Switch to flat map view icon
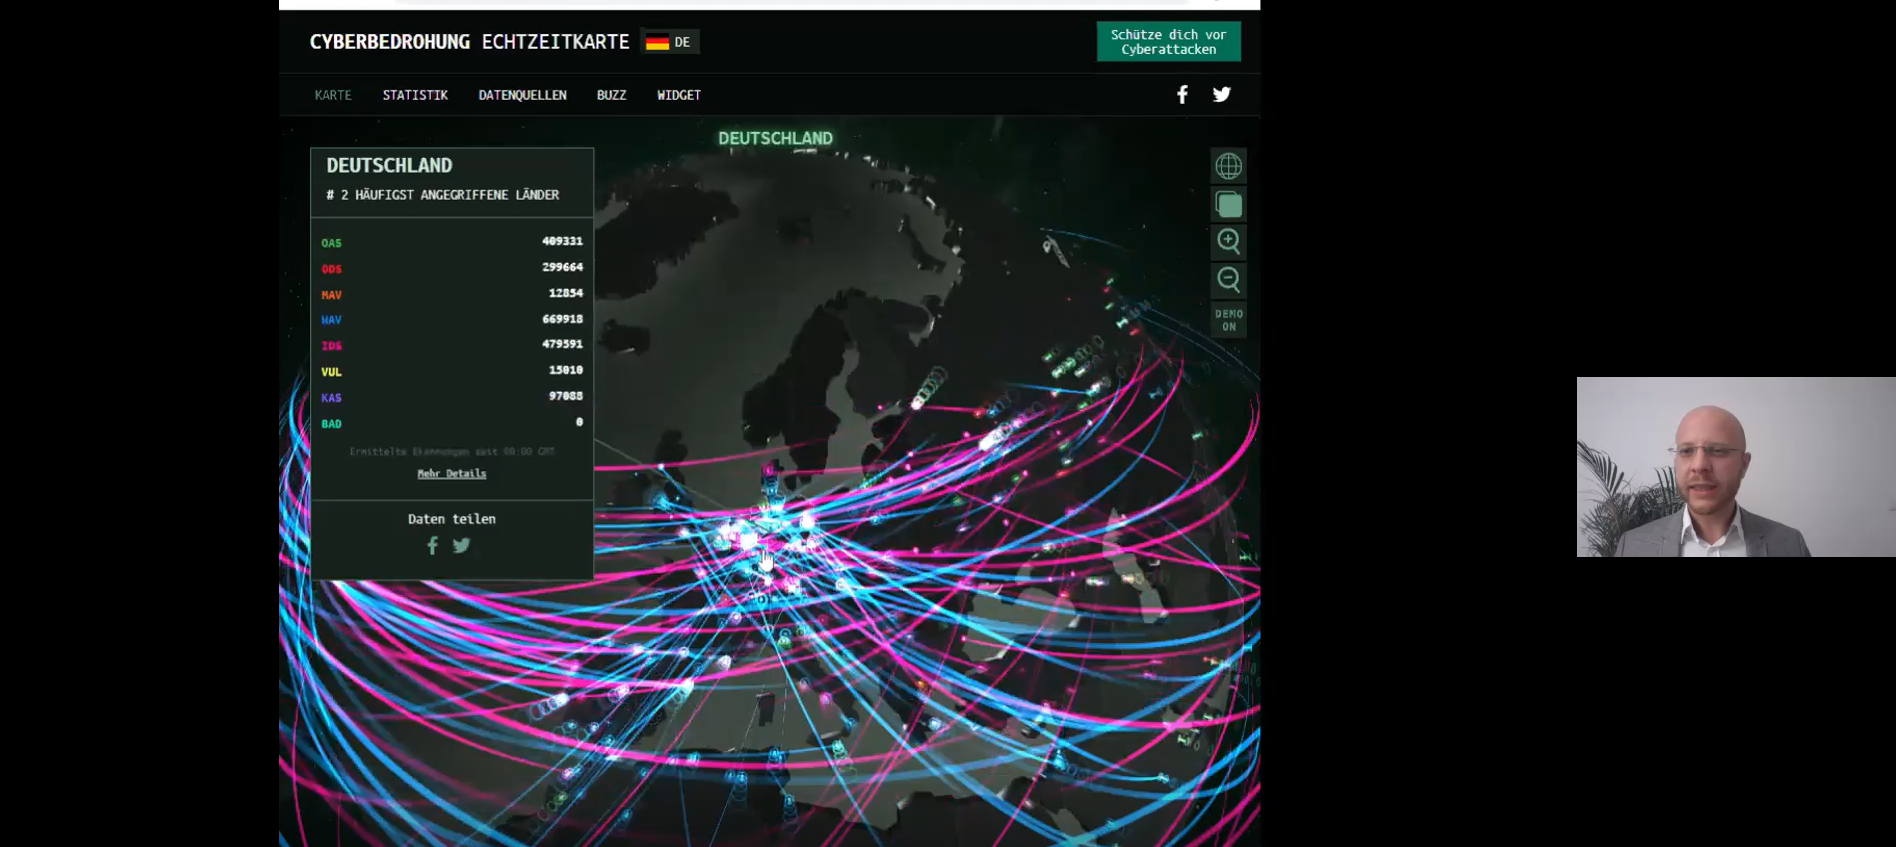 click(x=1228, y=205)
